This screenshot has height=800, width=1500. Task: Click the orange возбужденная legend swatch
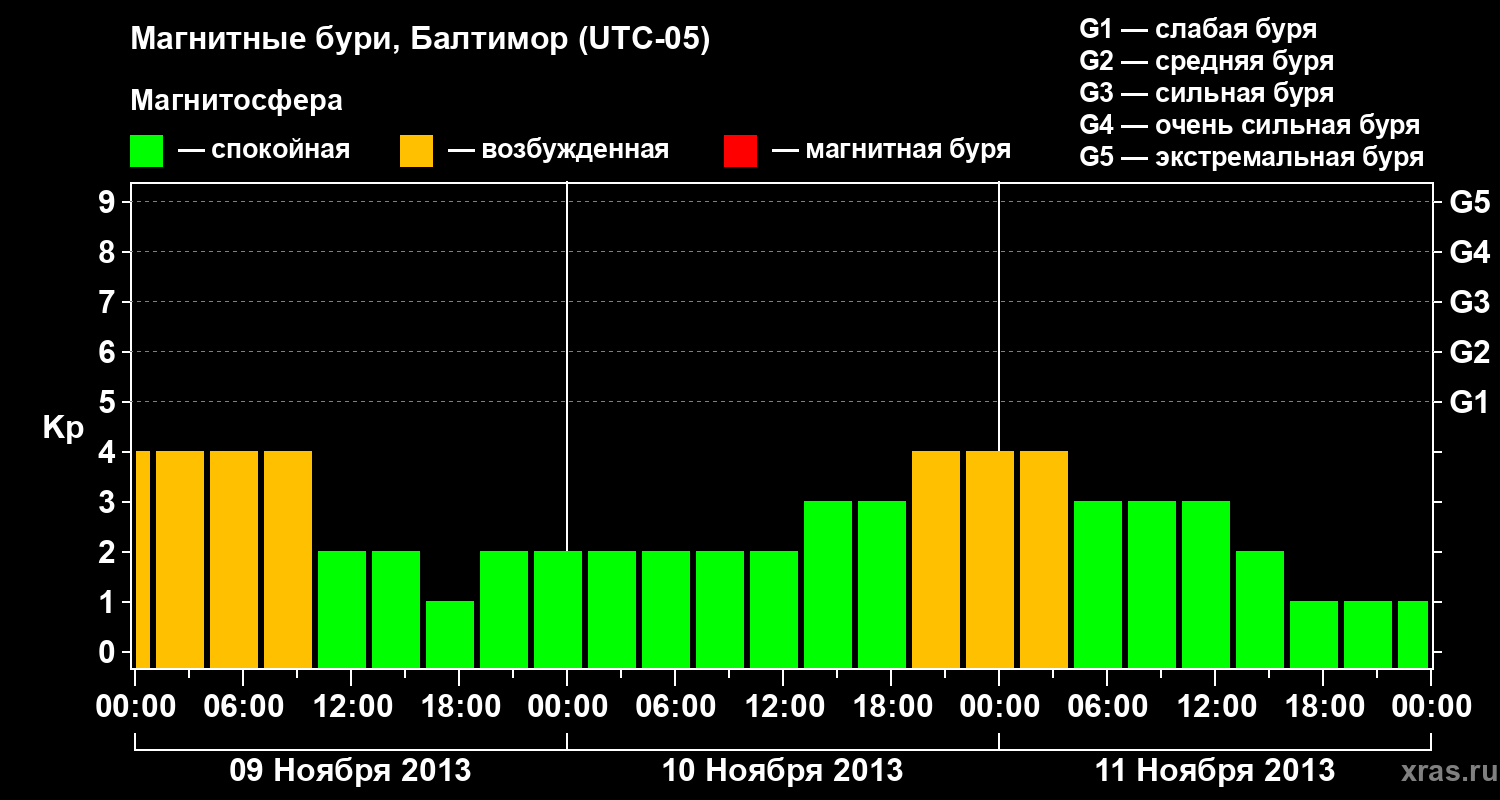417,151
